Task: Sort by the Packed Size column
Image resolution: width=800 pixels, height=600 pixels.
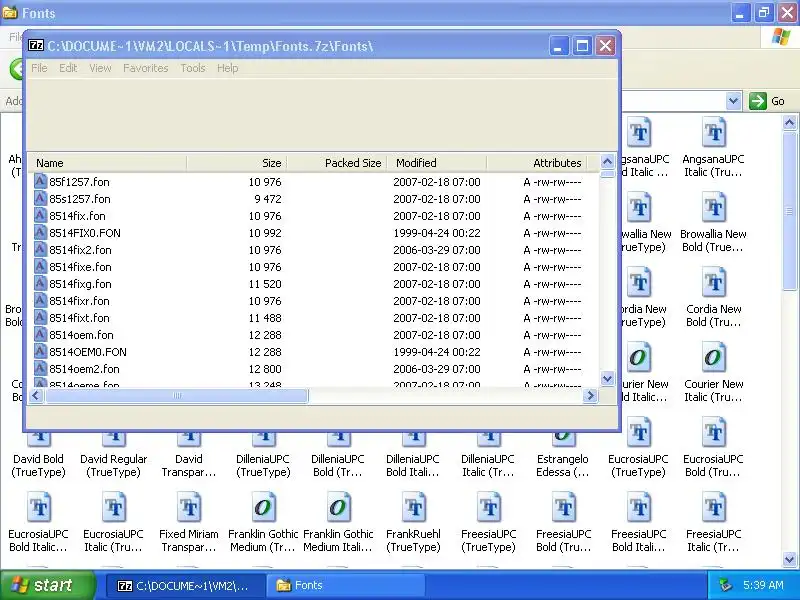Action: tap(337, 163)
